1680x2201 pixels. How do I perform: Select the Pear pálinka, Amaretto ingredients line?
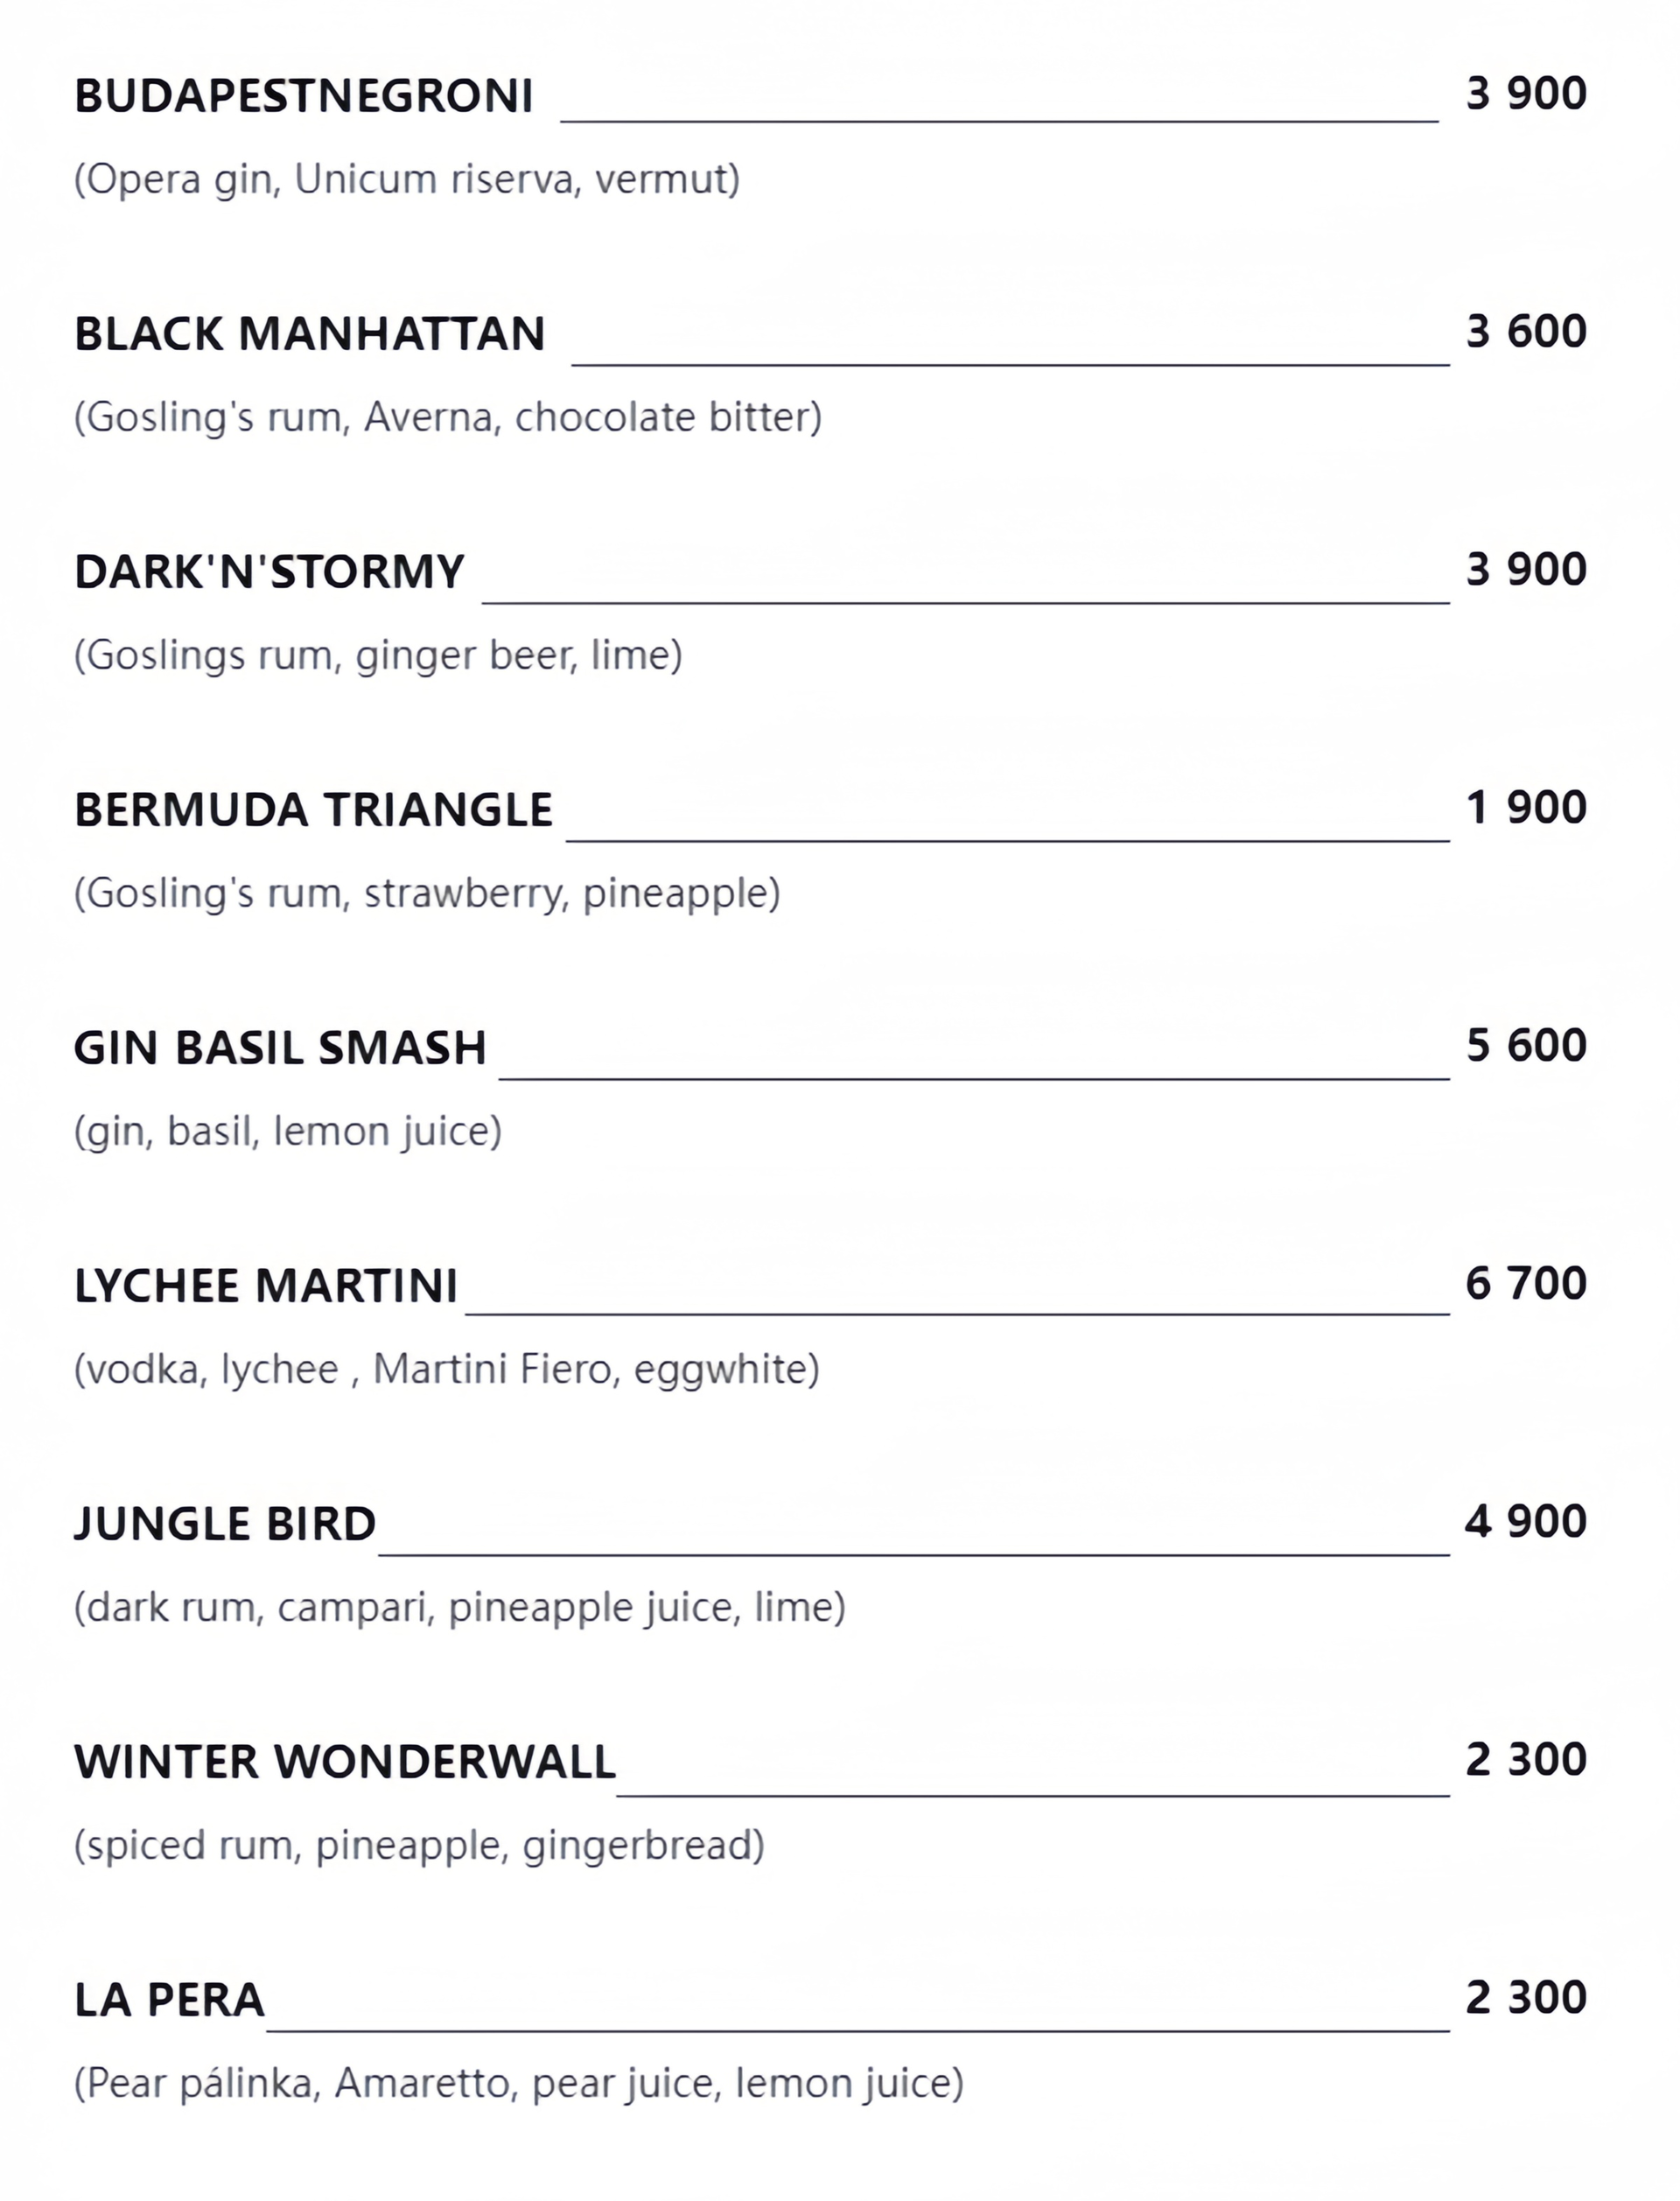pos(518,2084)
